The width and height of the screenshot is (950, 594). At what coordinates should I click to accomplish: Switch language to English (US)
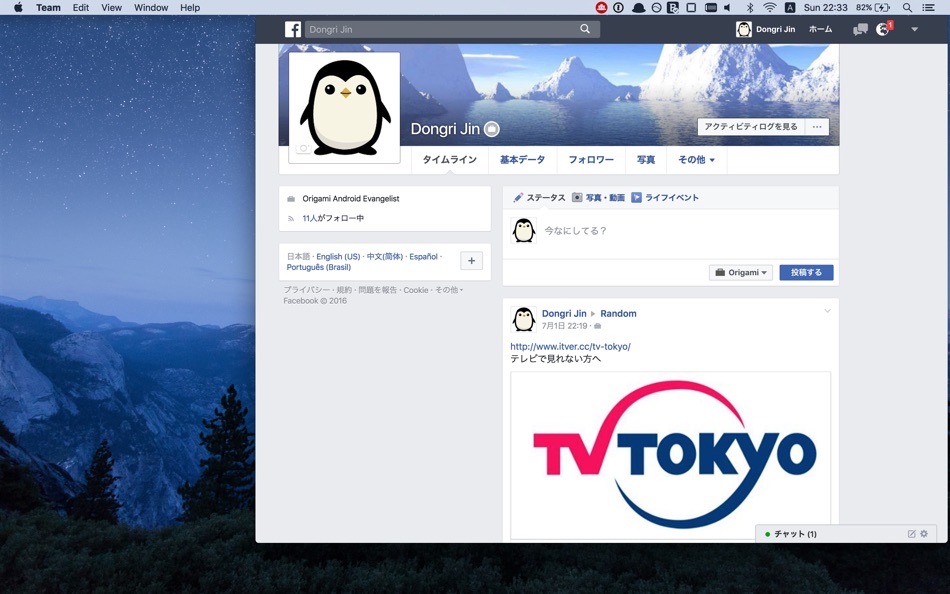[x=338, y=256]
